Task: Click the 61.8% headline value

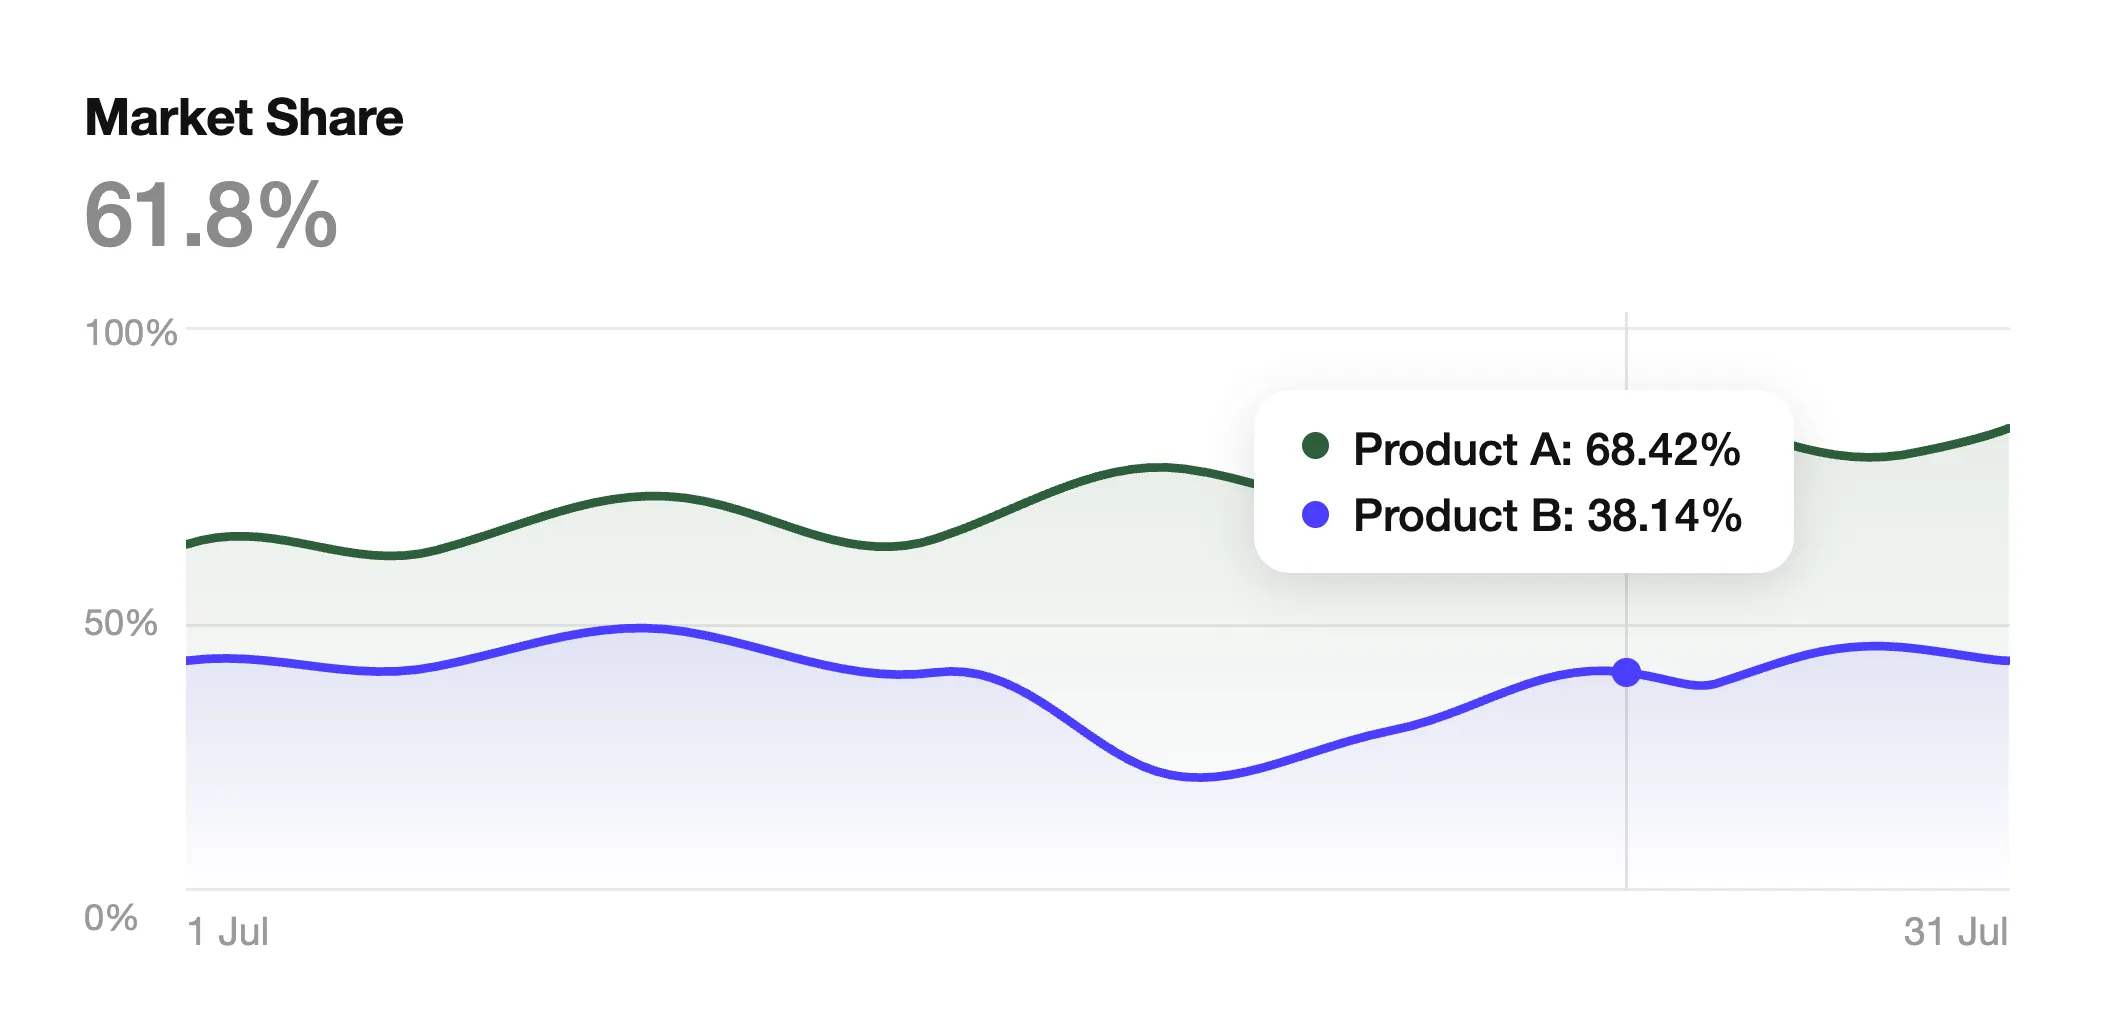Action: tap(211, 215)
